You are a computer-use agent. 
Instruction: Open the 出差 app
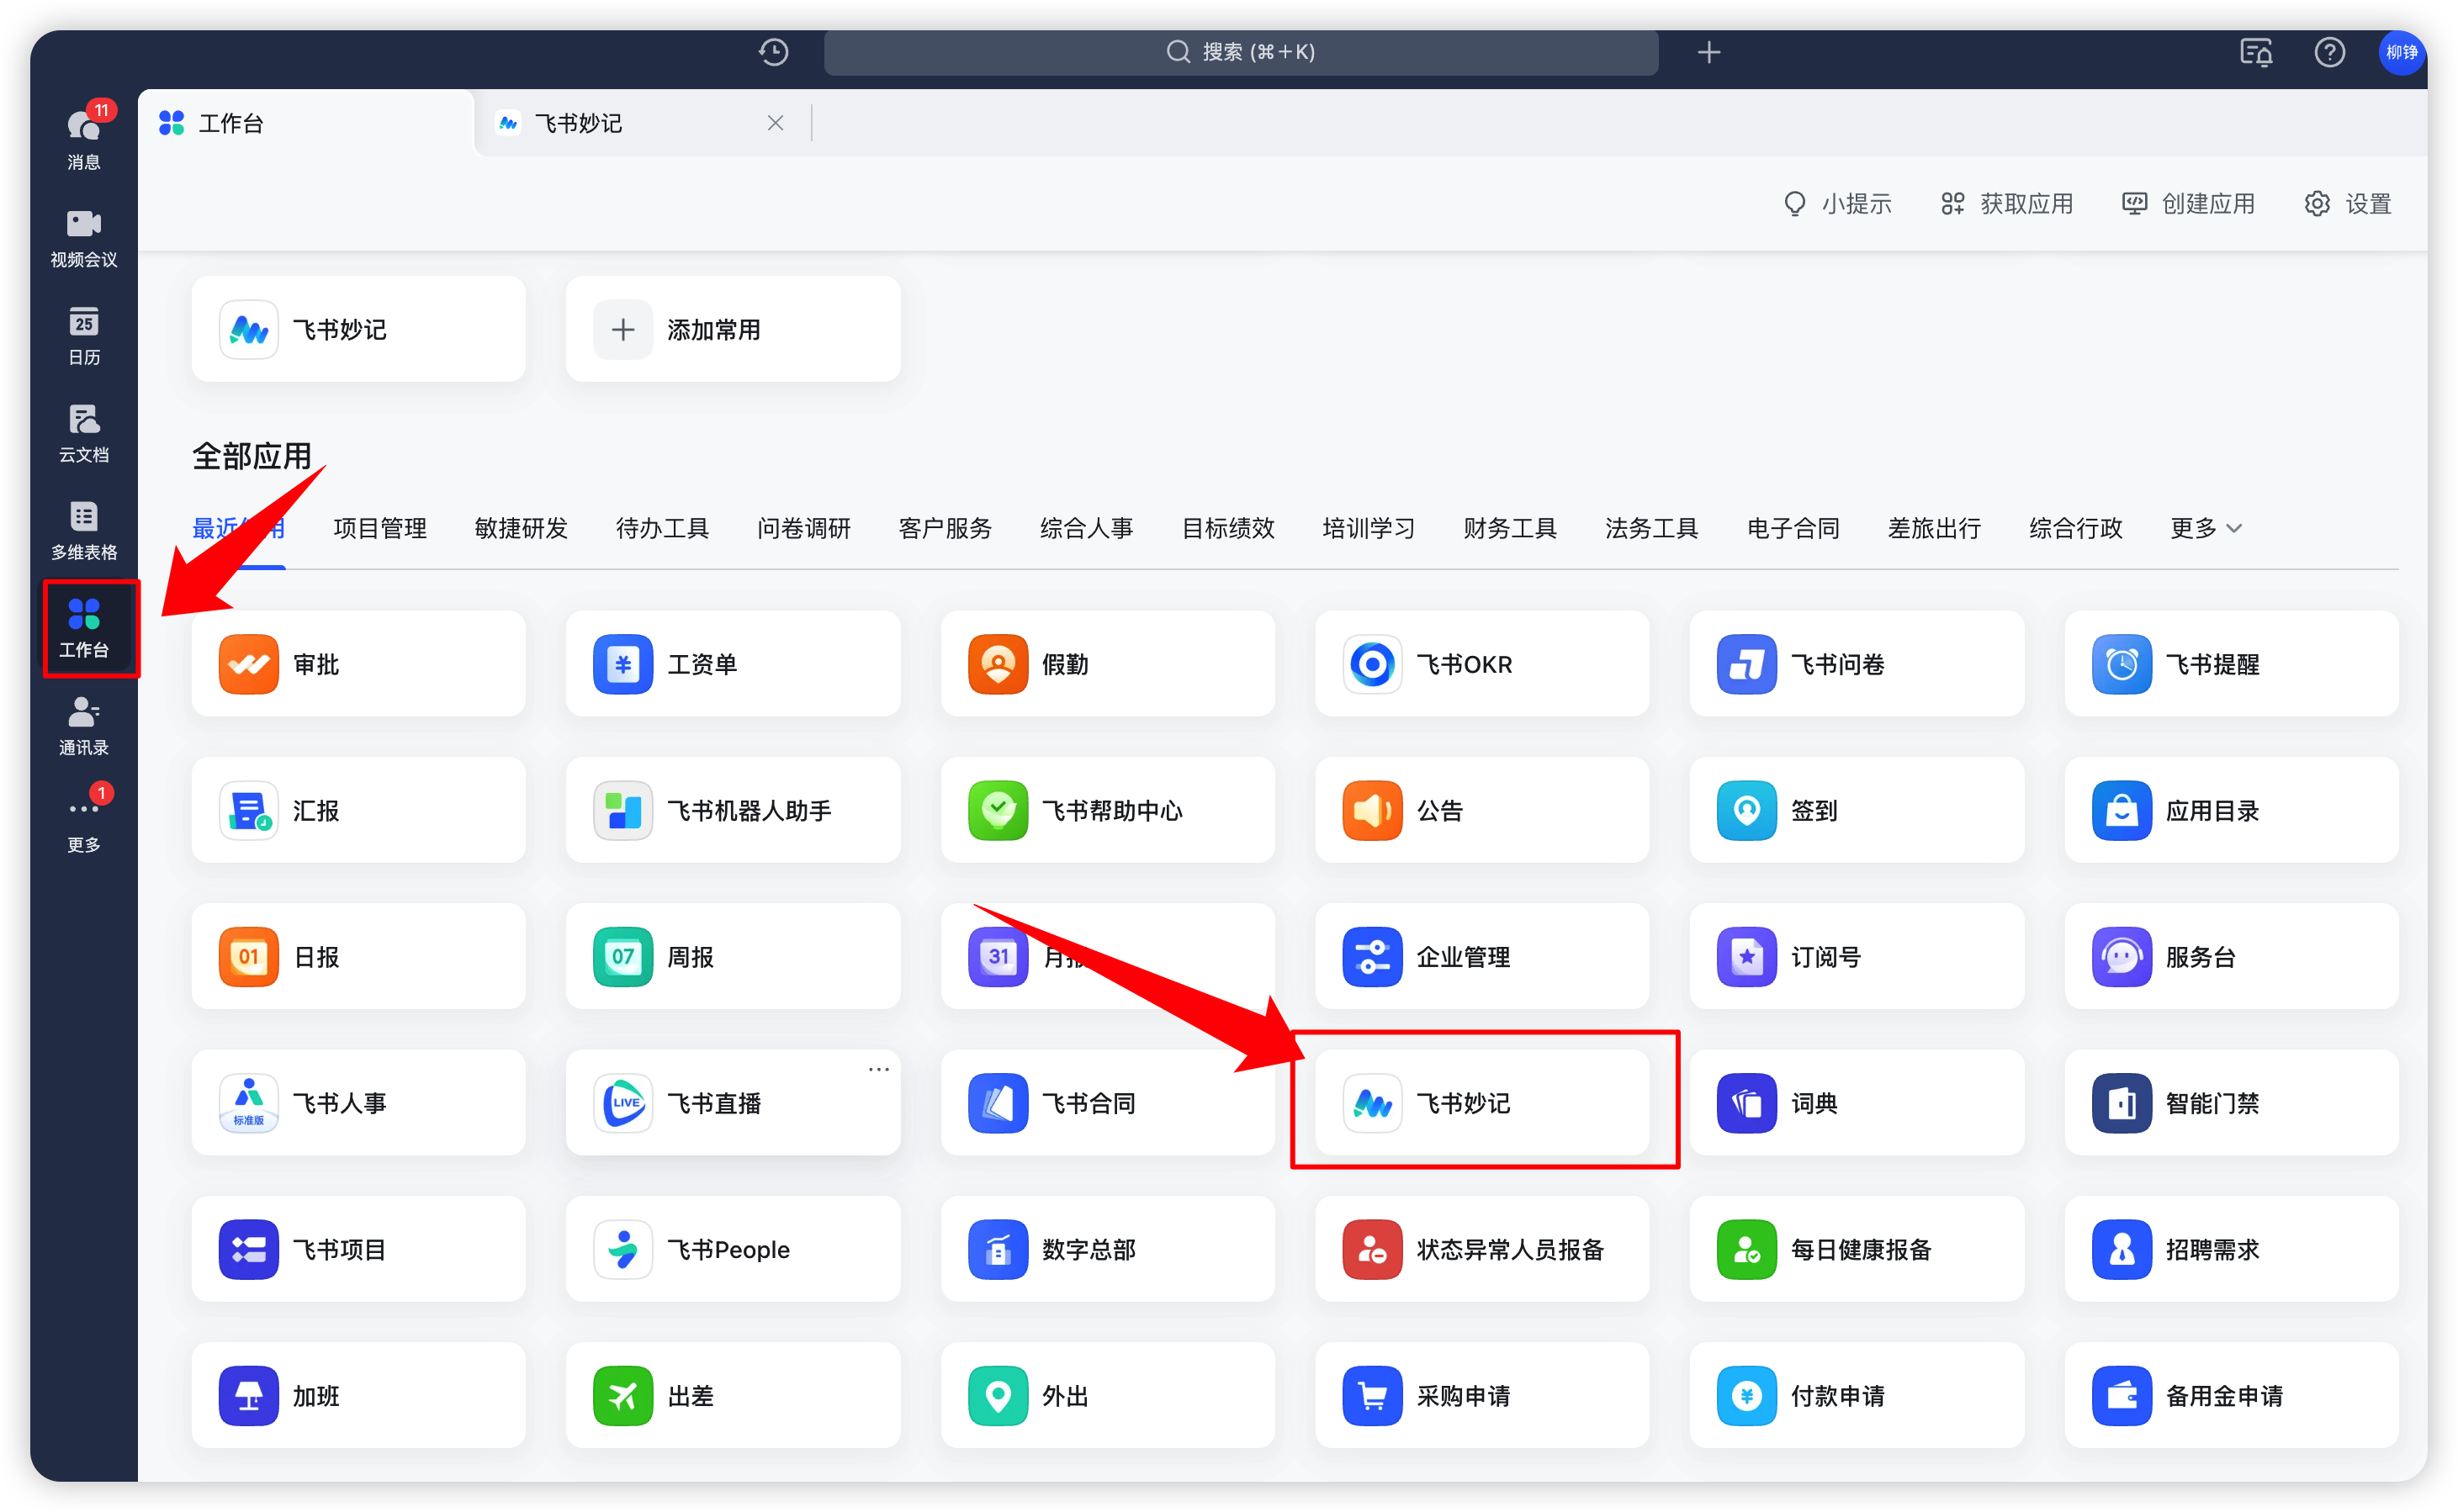[x=733, y=1395]
